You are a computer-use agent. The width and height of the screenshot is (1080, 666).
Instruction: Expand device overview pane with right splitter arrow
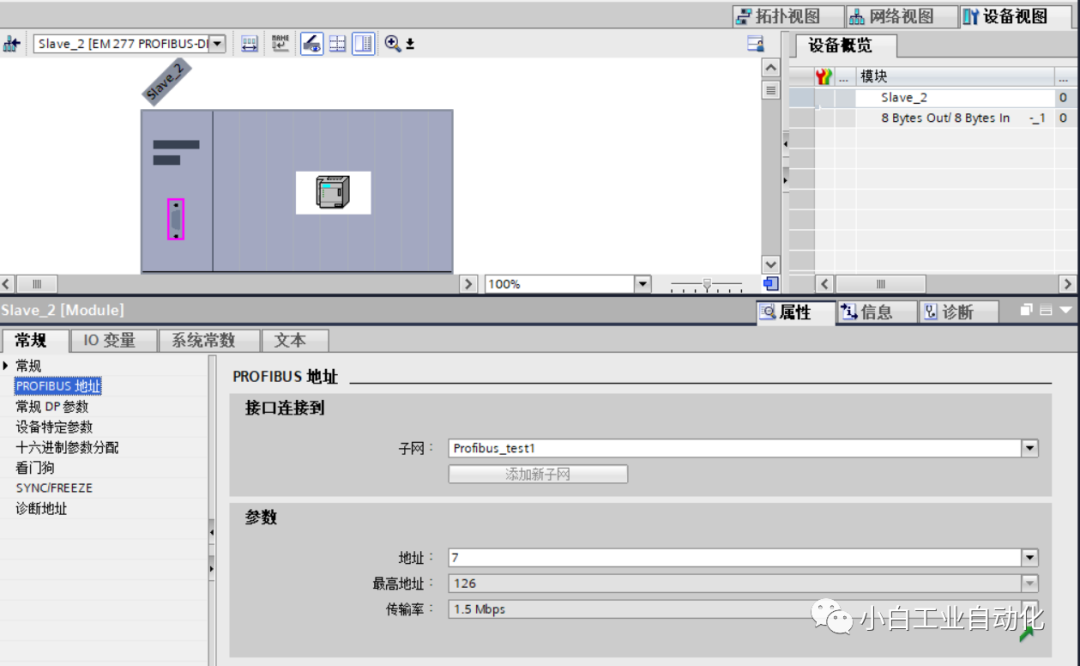pos(785,180)
